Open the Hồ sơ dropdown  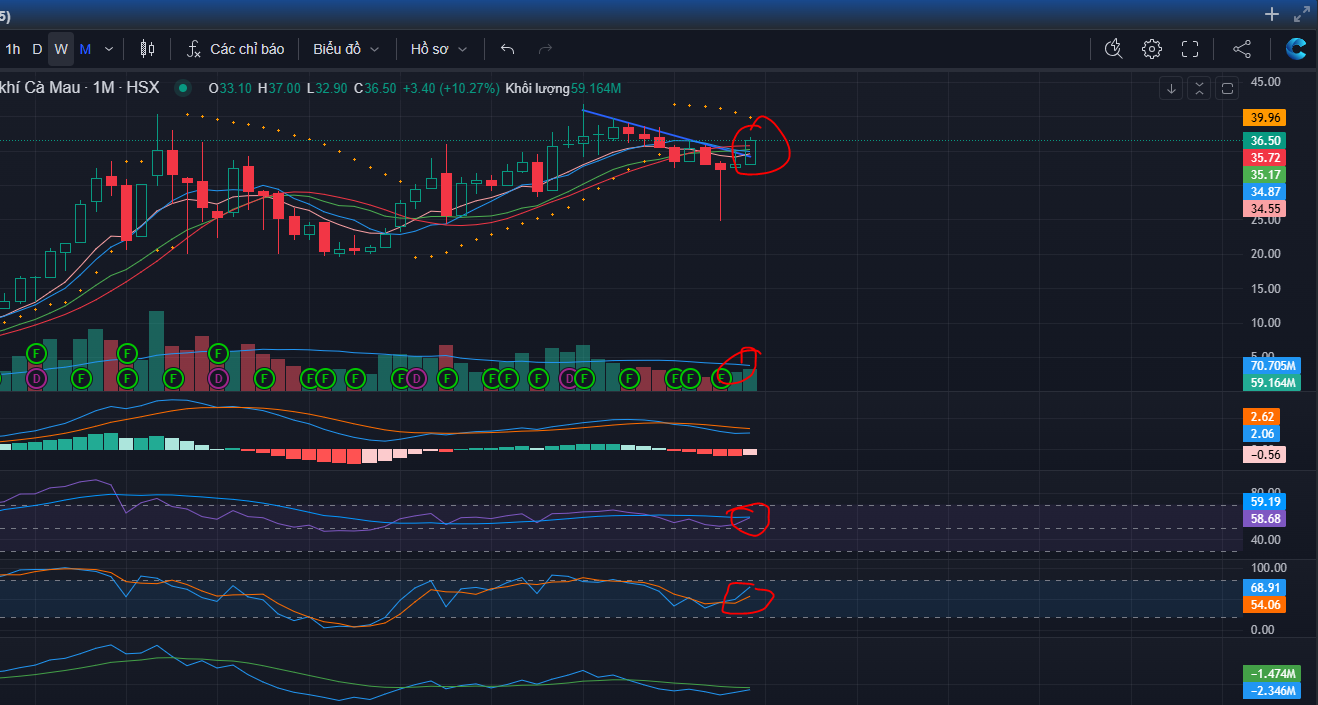point(439,49)
